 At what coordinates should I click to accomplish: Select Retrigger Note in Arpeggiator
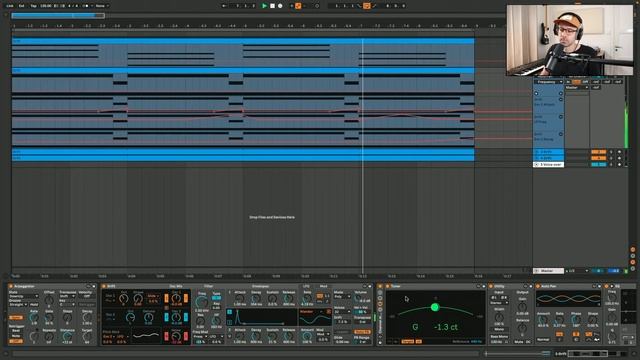pyautogui.click(x=16, y=336)
